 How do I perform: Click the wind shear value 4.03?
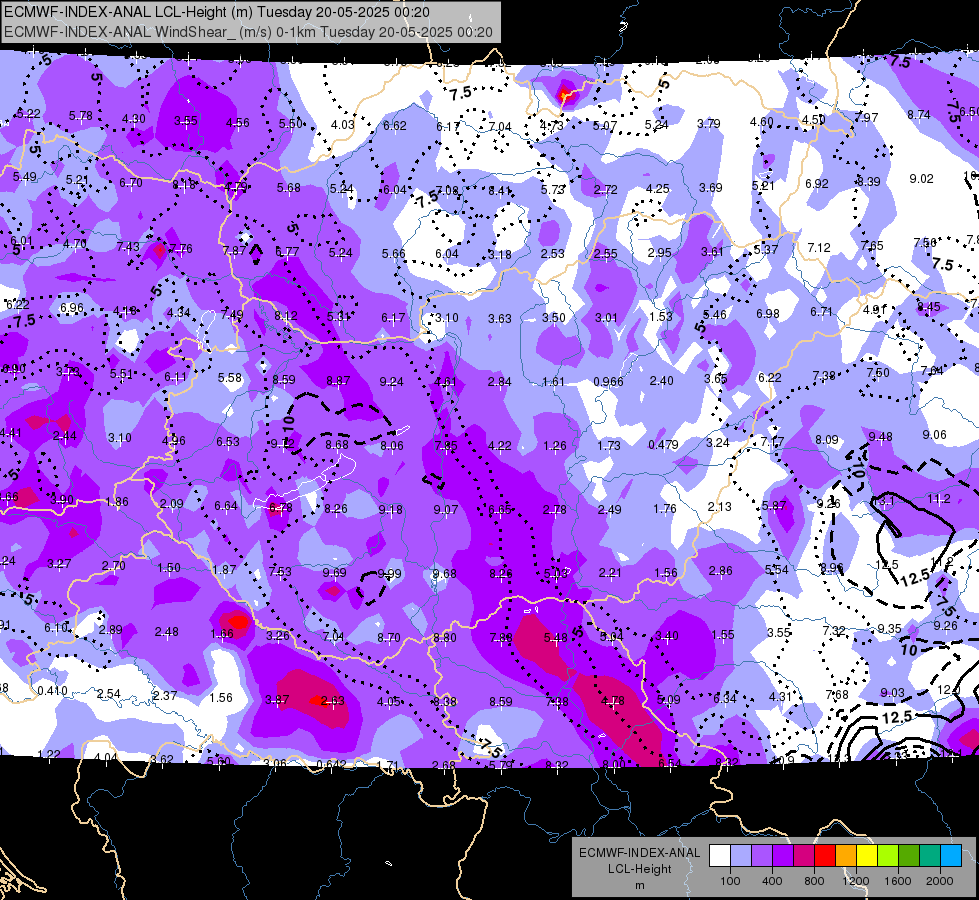coord(343,124)
